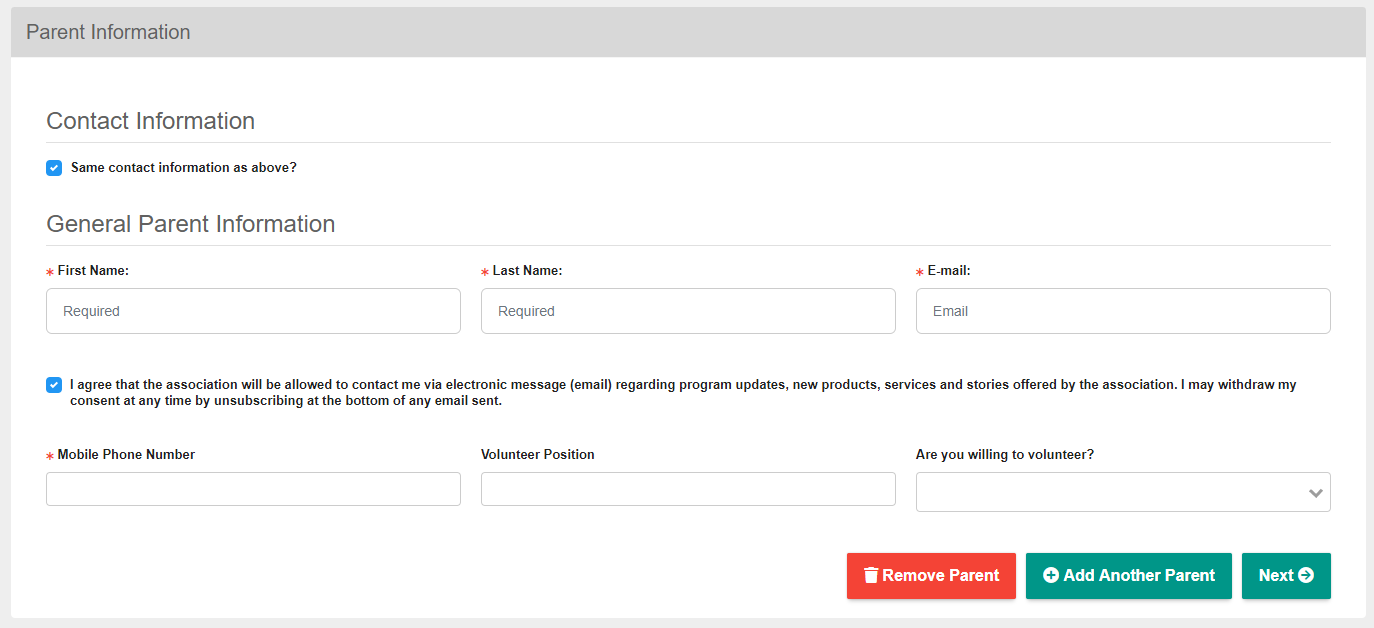
Task: Select the E-mail text box
Action: pyautogui.click(x=1122, y=311)
